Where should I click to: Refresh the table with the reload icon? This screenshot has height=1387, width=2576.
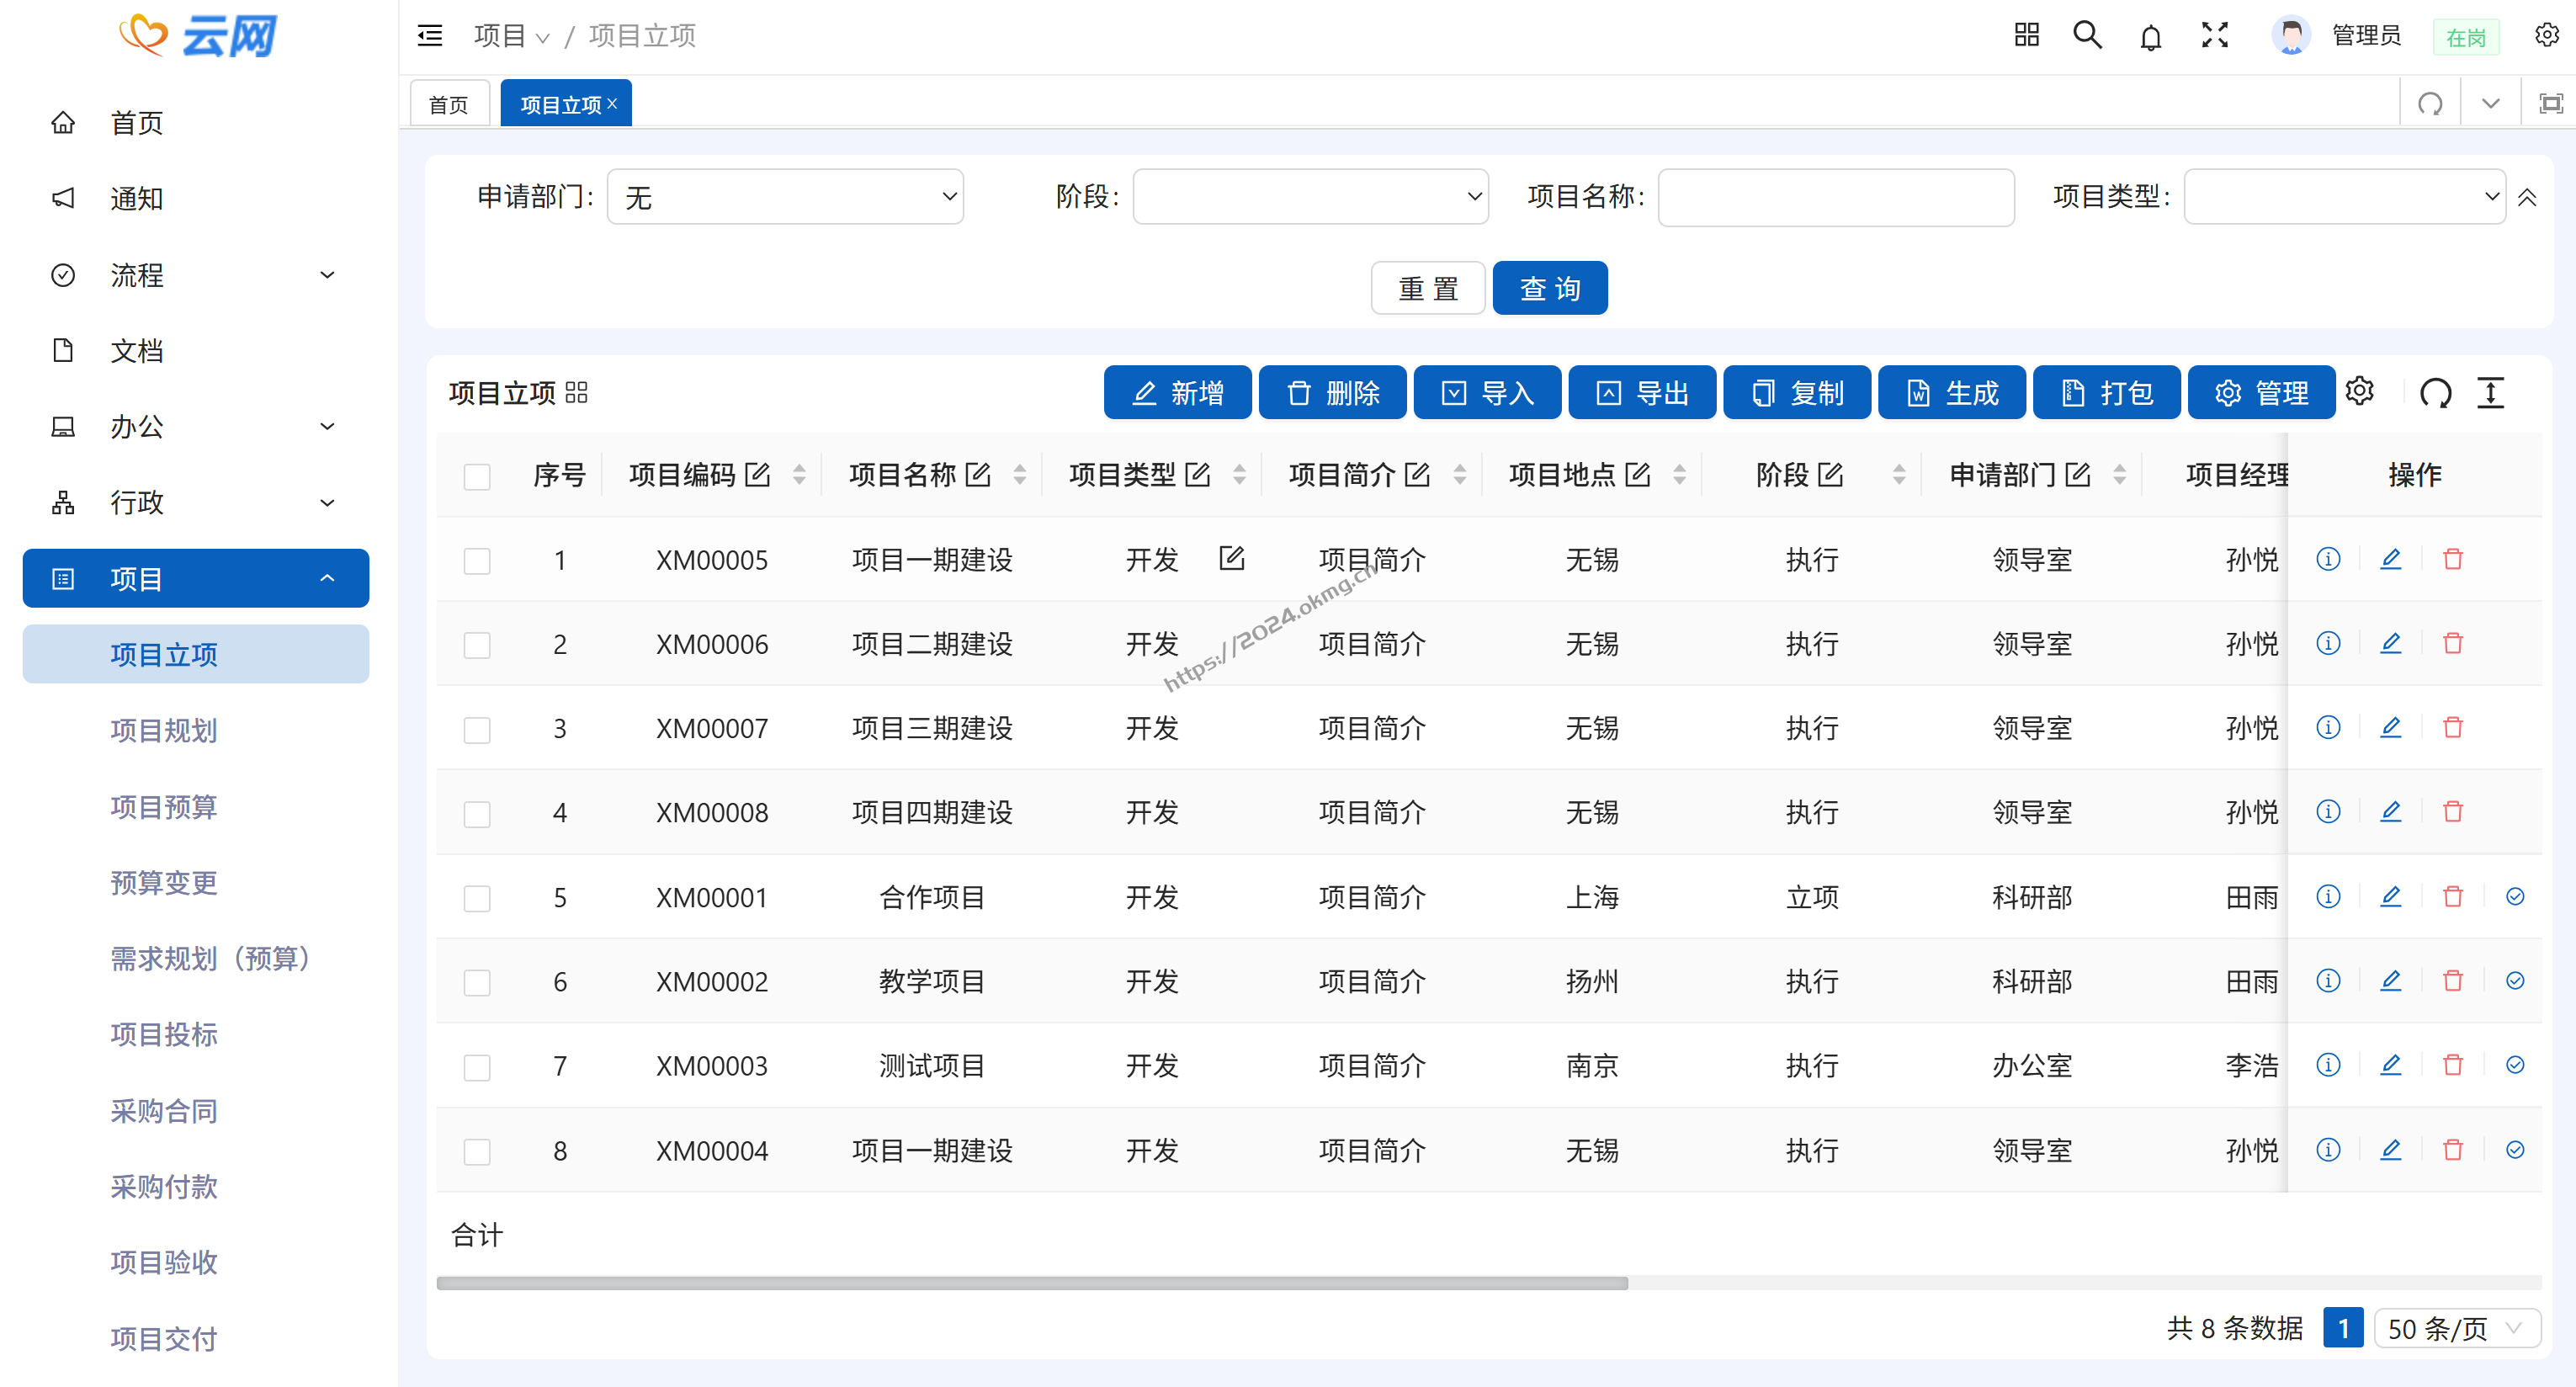click(2436, 392)
